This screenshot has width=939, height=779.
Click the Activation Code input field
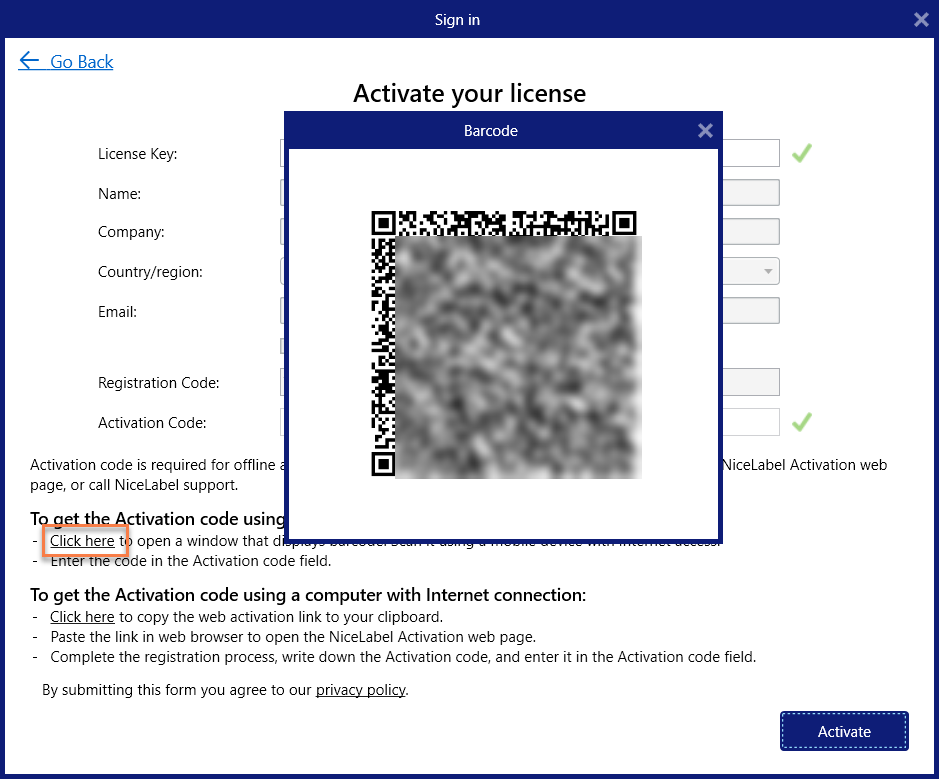(x=750, y=421)
